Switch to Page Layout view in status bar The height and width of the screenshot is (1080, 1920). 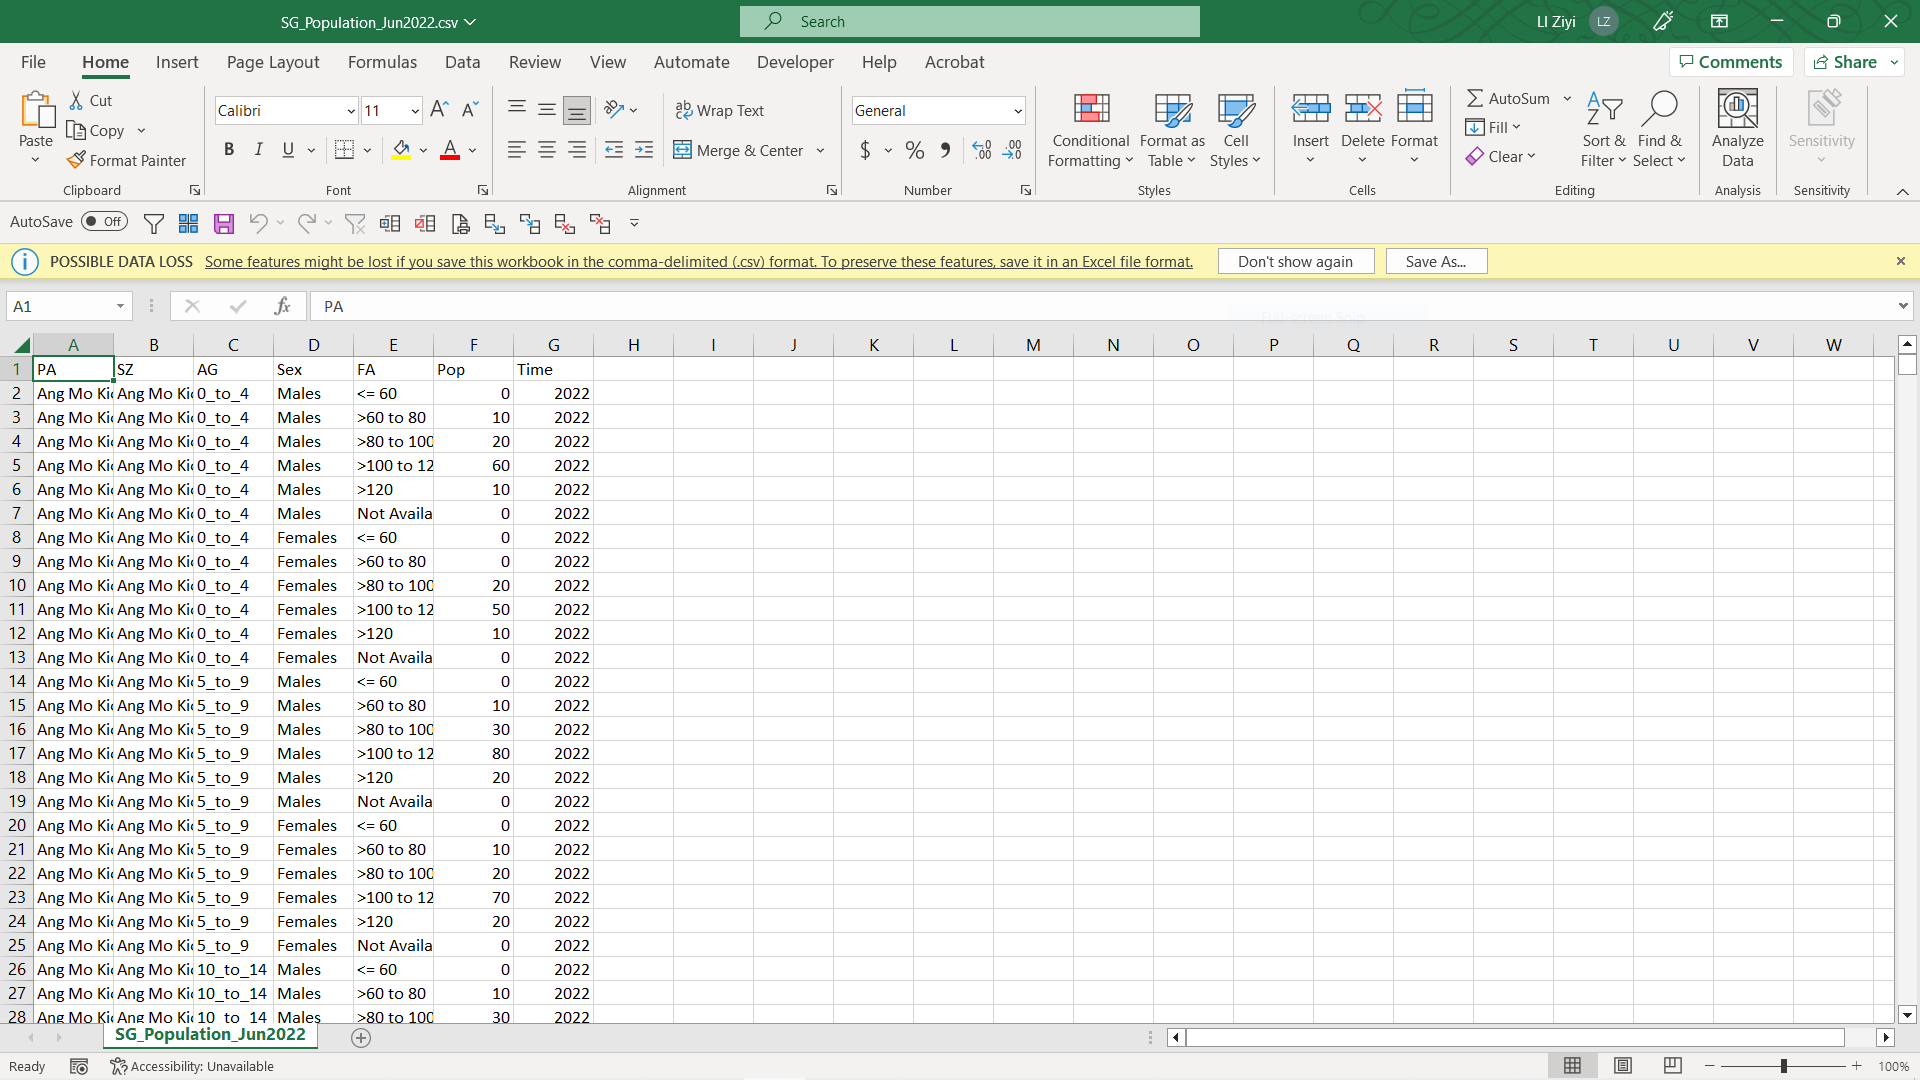(x=1622, y=1066)
